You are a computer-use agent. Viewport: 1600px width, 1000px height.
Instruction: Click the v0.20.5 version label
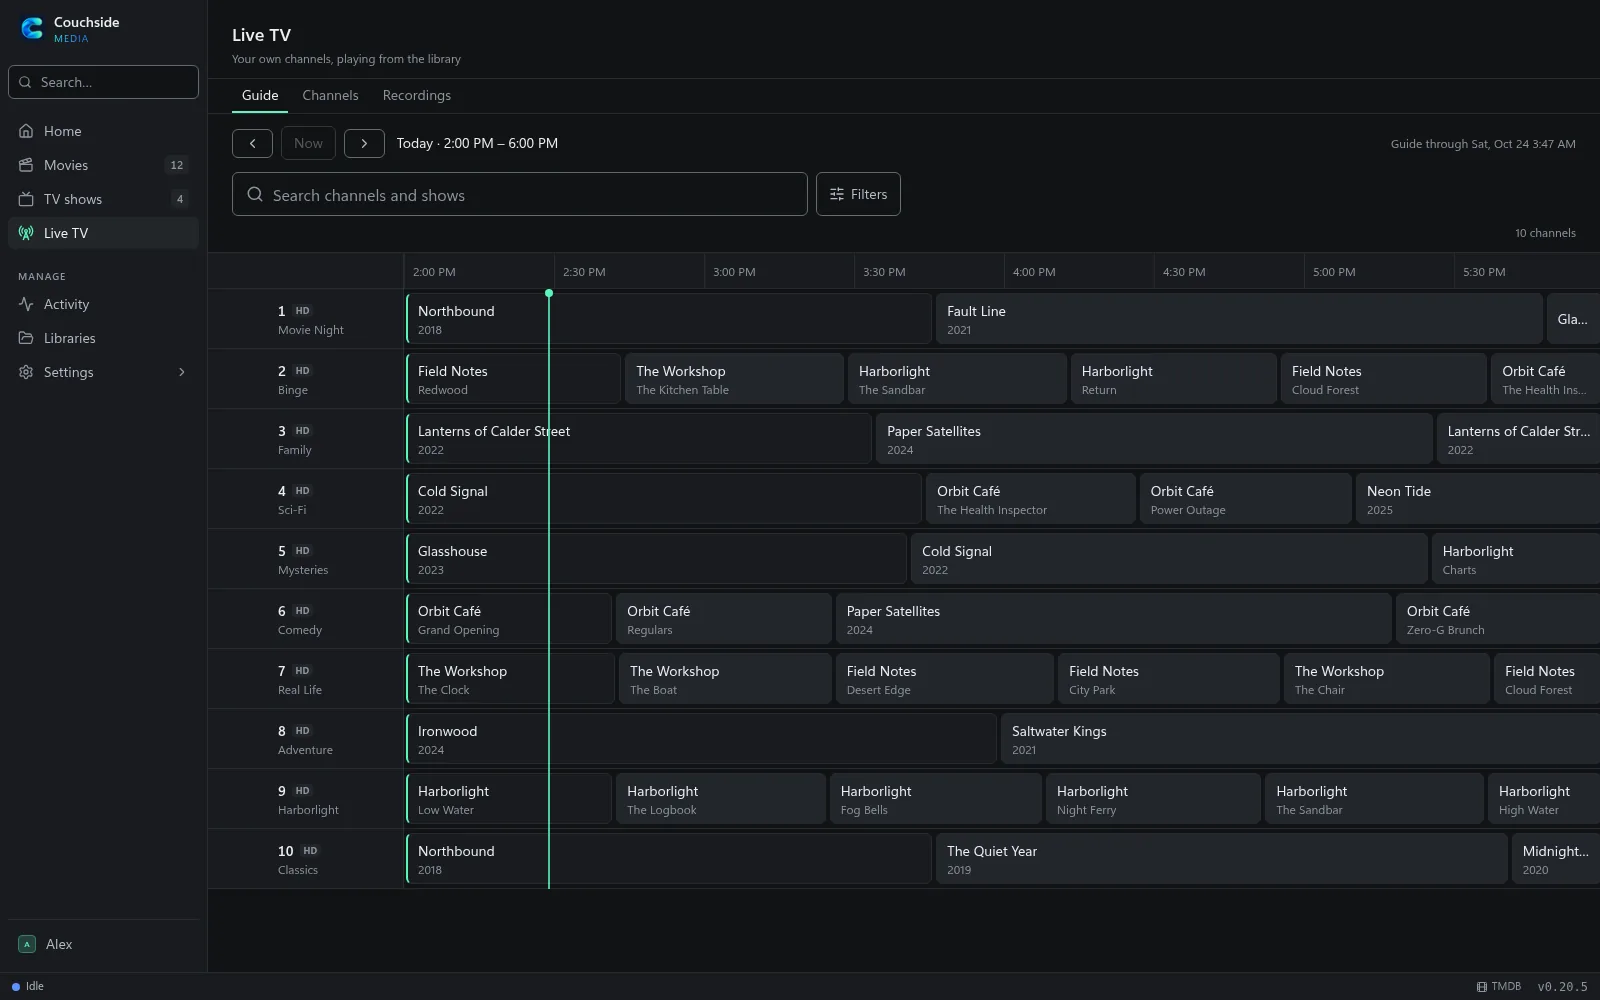tap(1562, 987)
